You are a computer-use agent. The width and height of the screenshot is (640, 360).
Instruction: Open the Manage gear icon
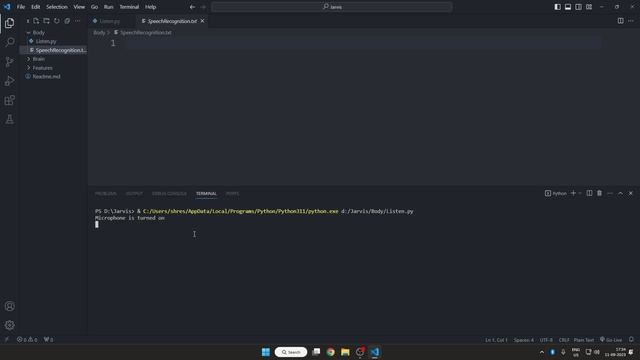(x=9, y=325)
